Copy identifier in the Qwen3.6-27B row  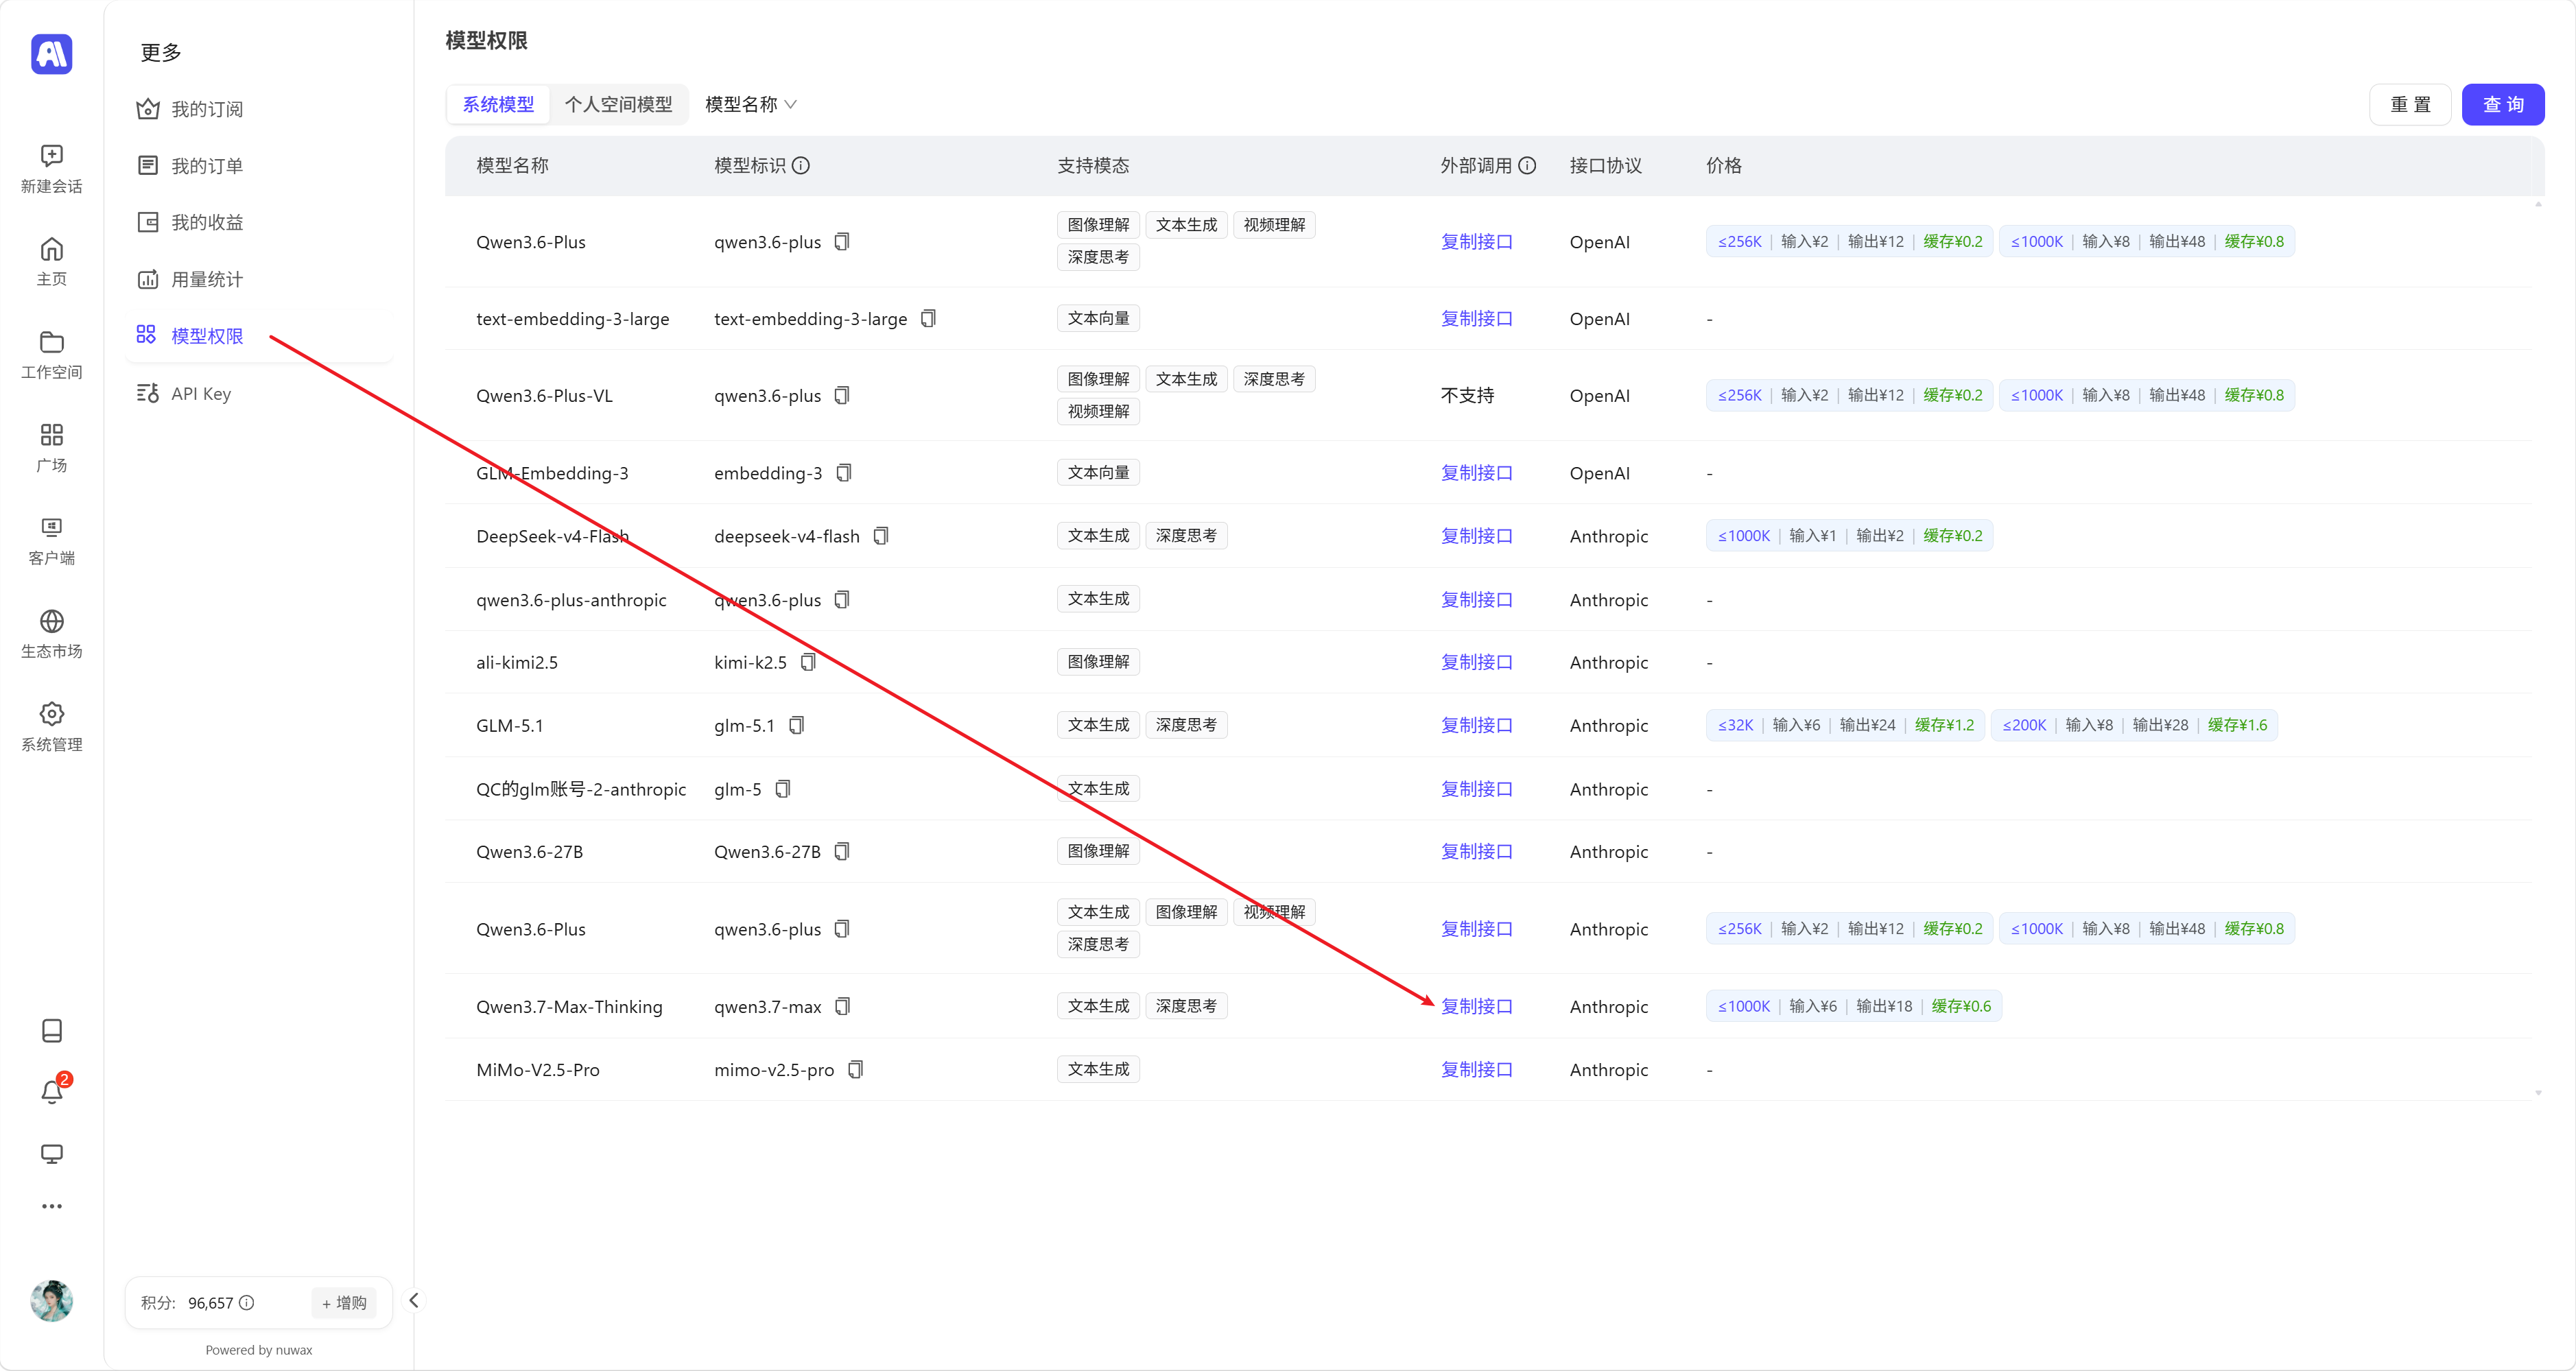tap(842, 851)
